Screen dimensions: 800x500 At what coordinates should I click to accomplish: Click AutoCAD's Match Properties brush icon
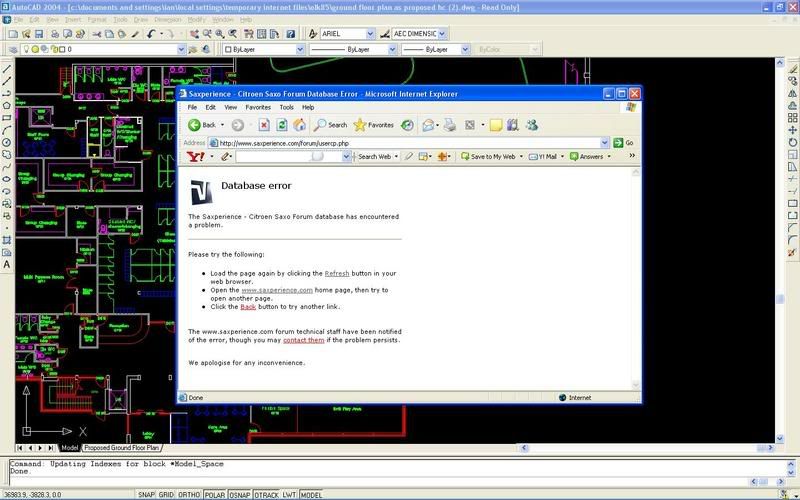[x=135, y=34]
